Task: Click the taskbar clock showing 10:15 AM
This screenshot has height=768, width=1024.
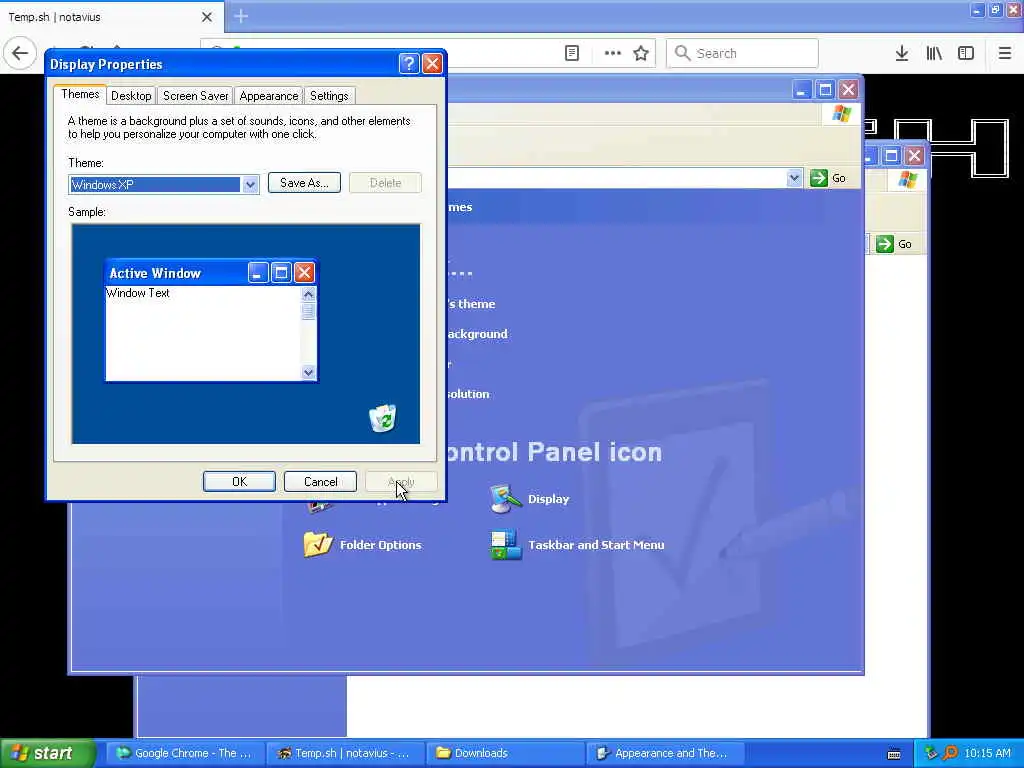Action: click(987, 753)
